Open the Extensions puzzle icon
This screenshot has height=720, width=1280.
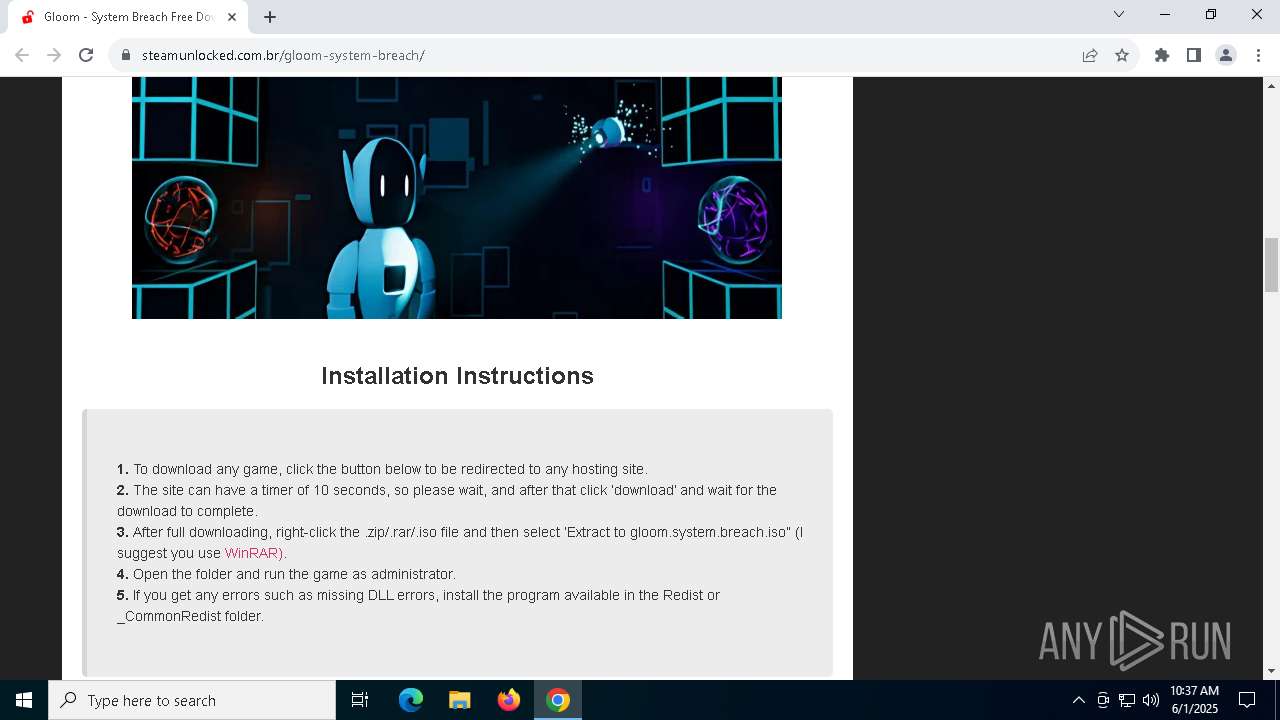point(1162,55)
